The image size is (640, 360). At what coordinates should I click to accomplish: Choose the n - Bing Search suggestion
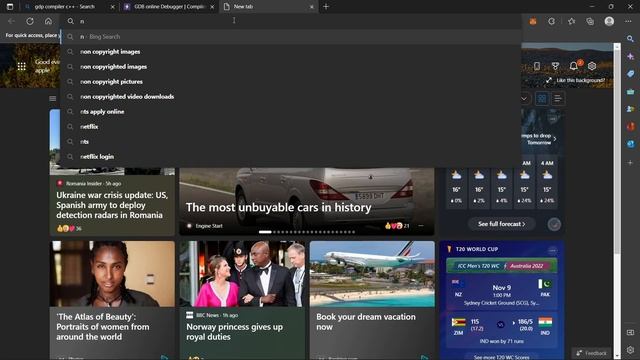click(x=291, y=37)
